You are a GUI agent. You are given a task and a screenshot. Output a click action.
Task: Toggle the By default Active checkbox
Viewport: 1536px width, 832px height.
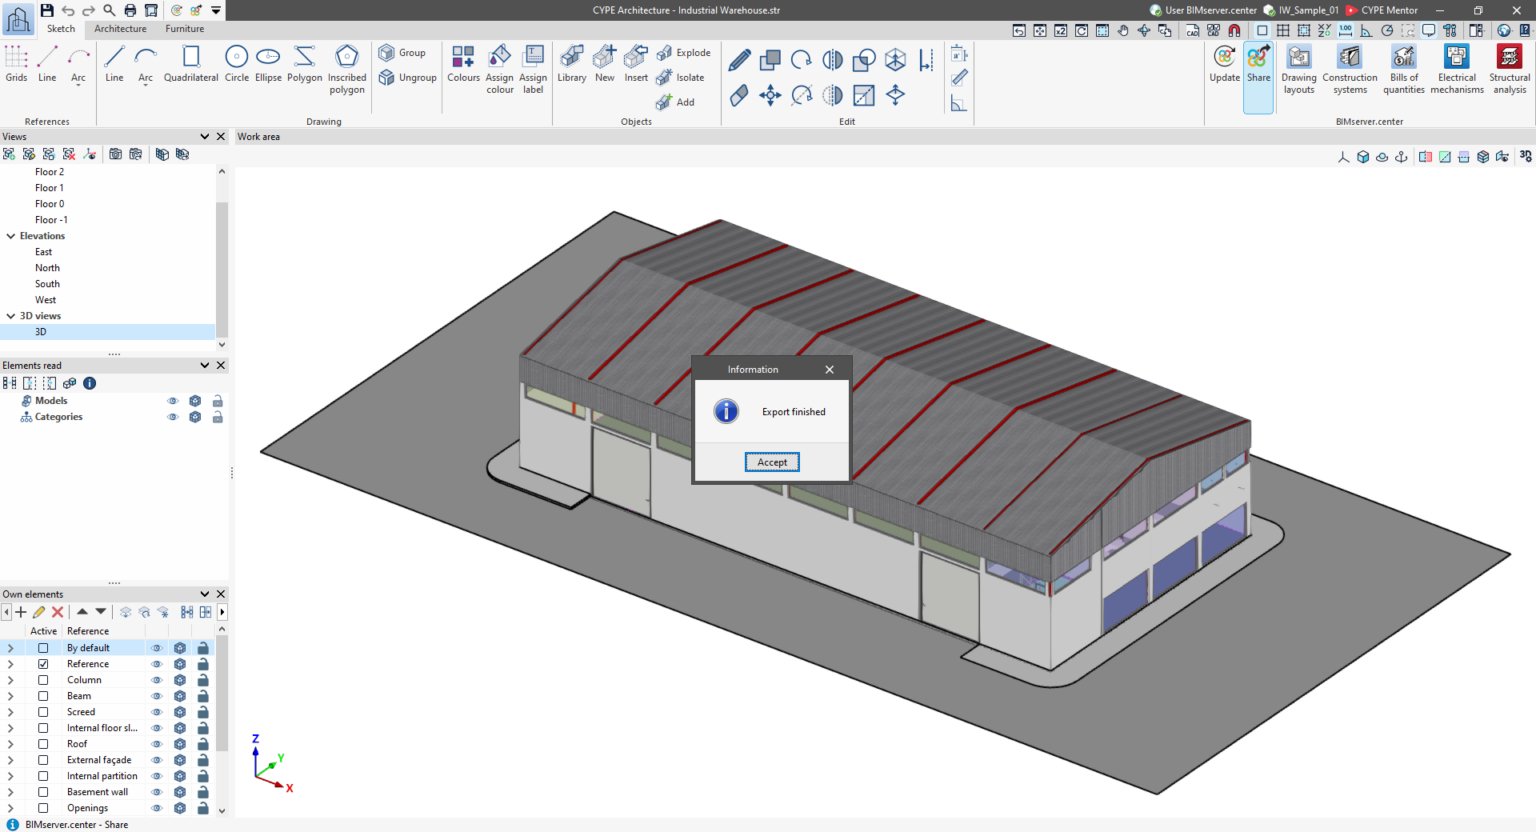point(43,648)
